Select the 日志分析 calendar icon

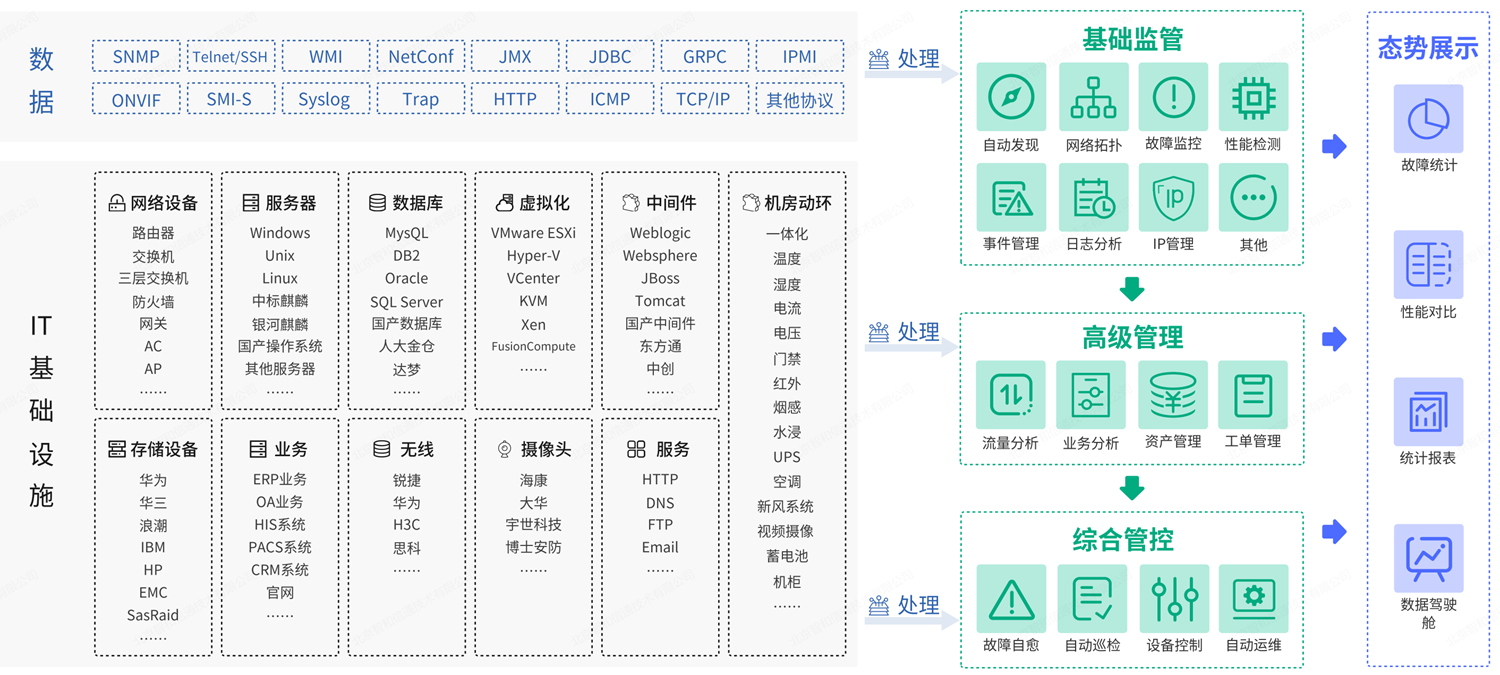1093,198
